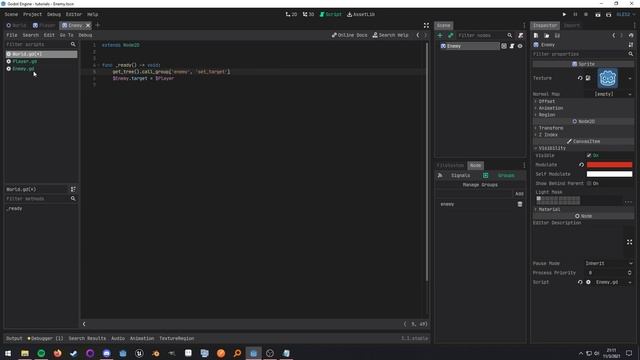Pick the white Self Modulate color

click(609, 174)
